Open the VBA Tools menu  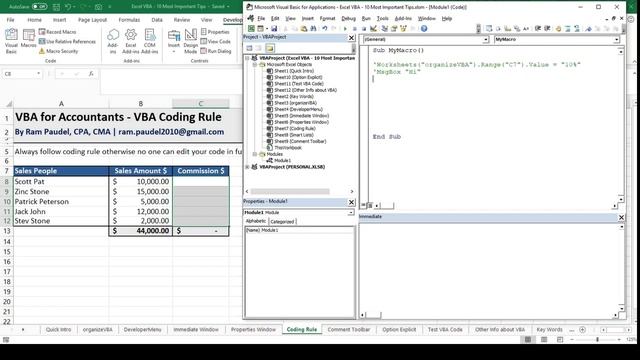pyautogui.click(x=382, y=18)
